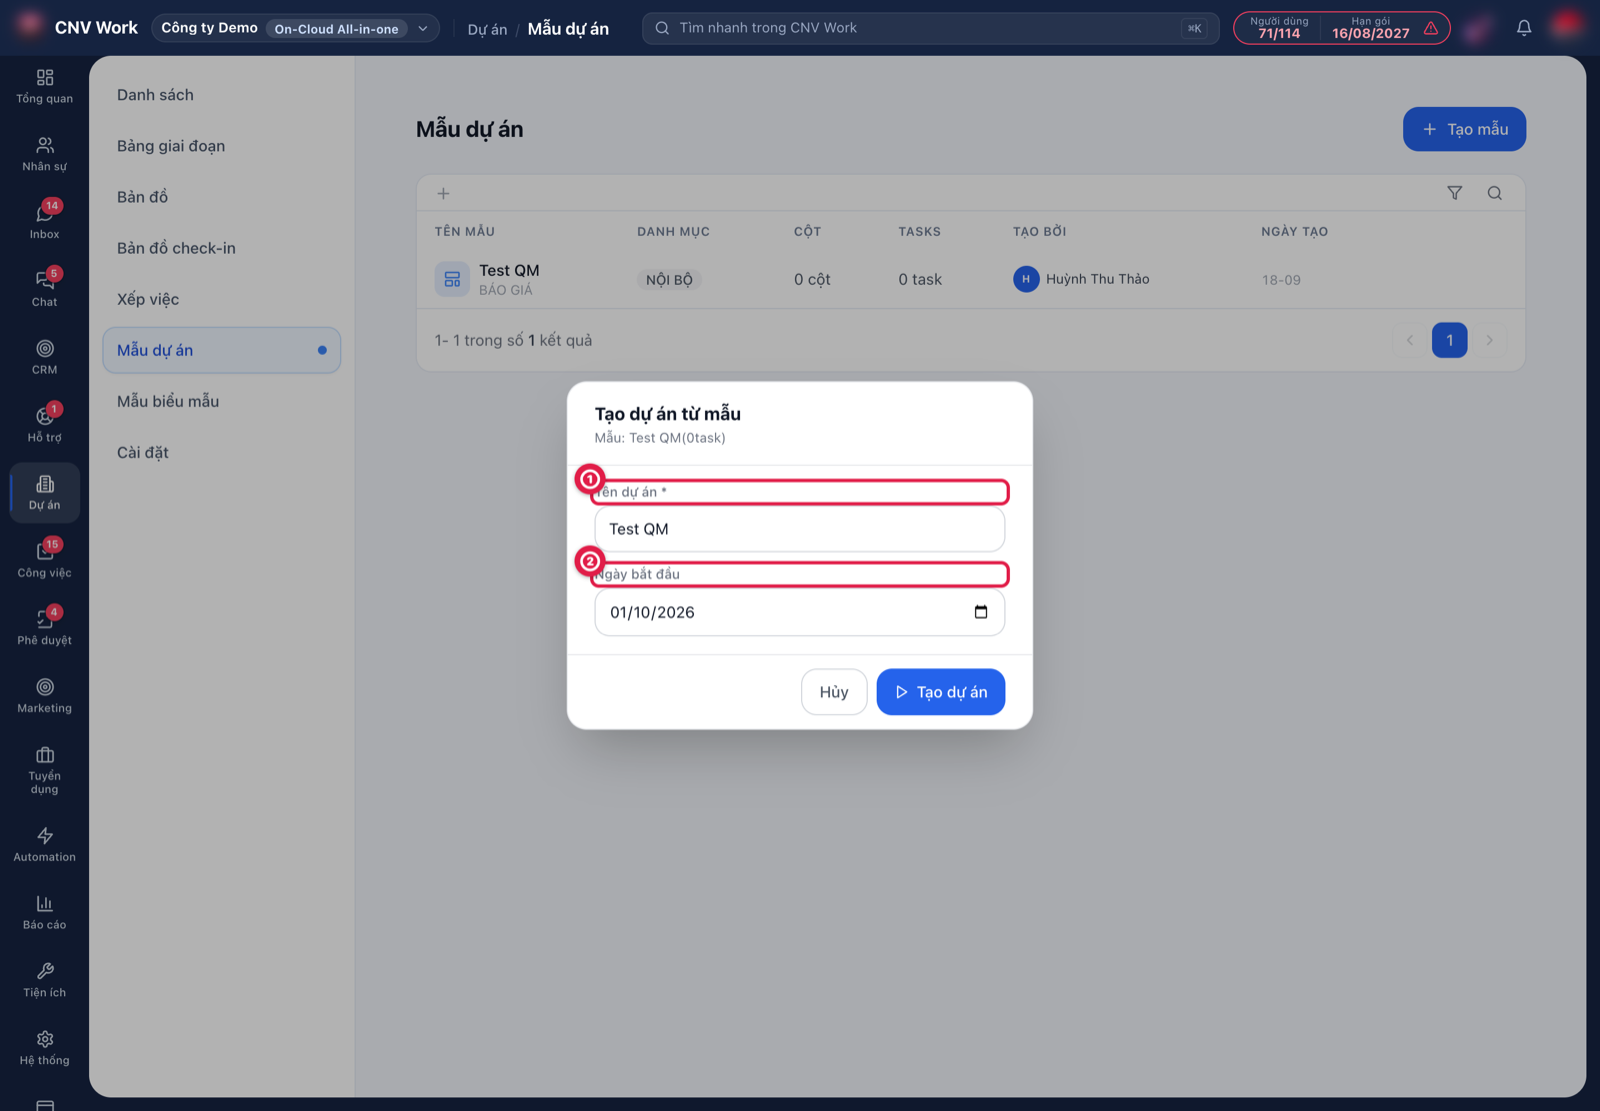Select Xếp việc menu item
This screenshot has width=1600, height=1111.
(x=221, y=299)
